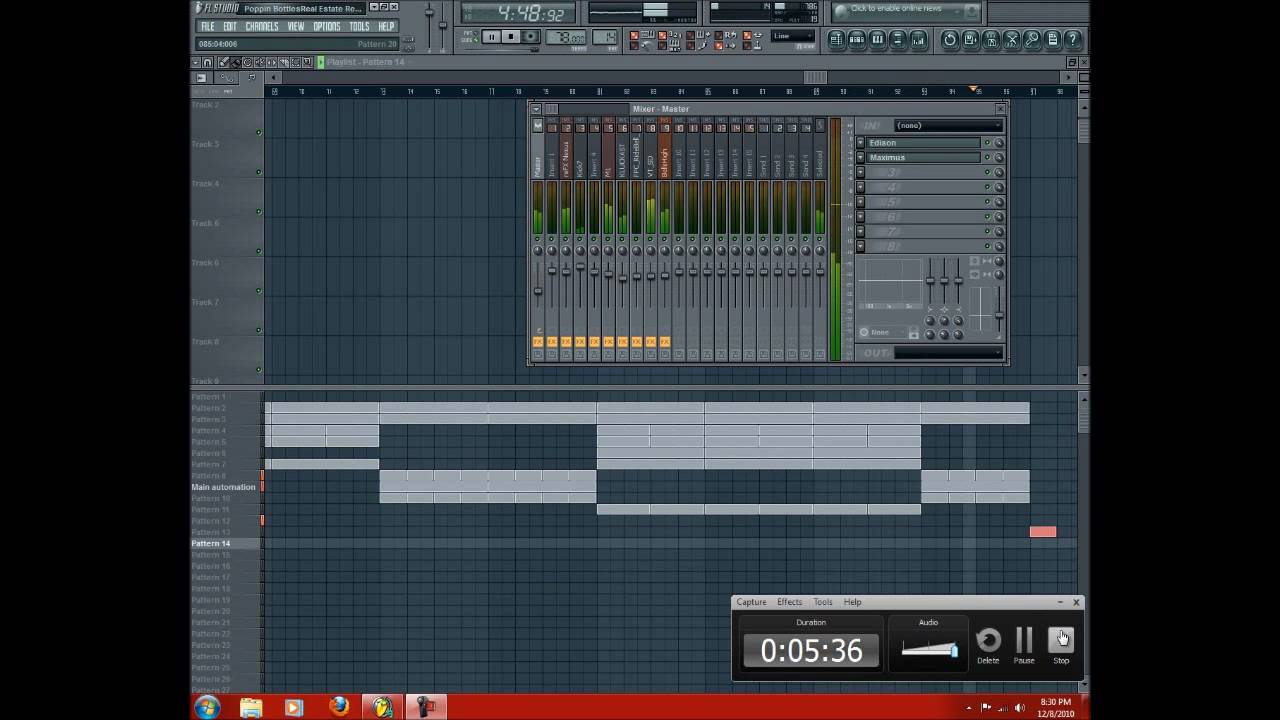Open the mixer input (none) dropdown
The height and width of the screenshot is (720, 1280).
[x=947, y=125]
